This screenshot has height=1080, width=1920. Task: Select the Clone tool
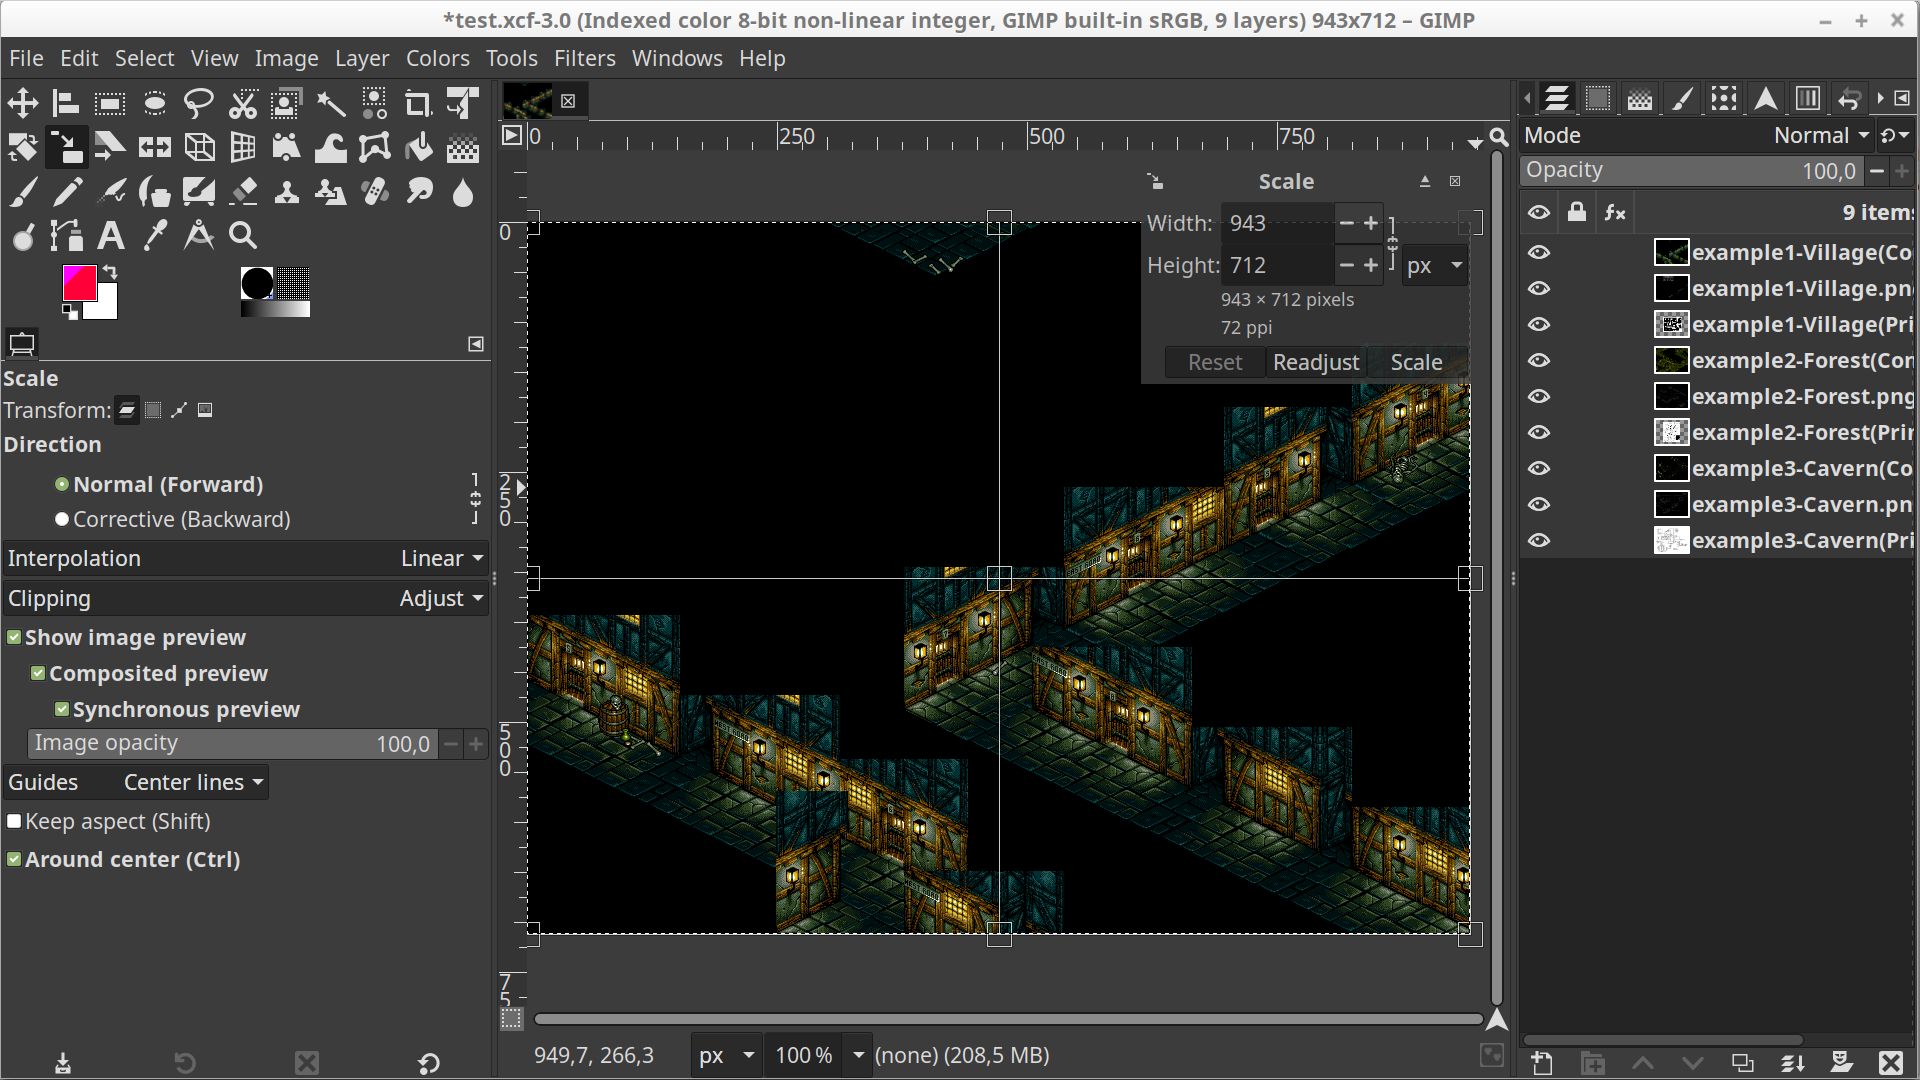(286, 190)
